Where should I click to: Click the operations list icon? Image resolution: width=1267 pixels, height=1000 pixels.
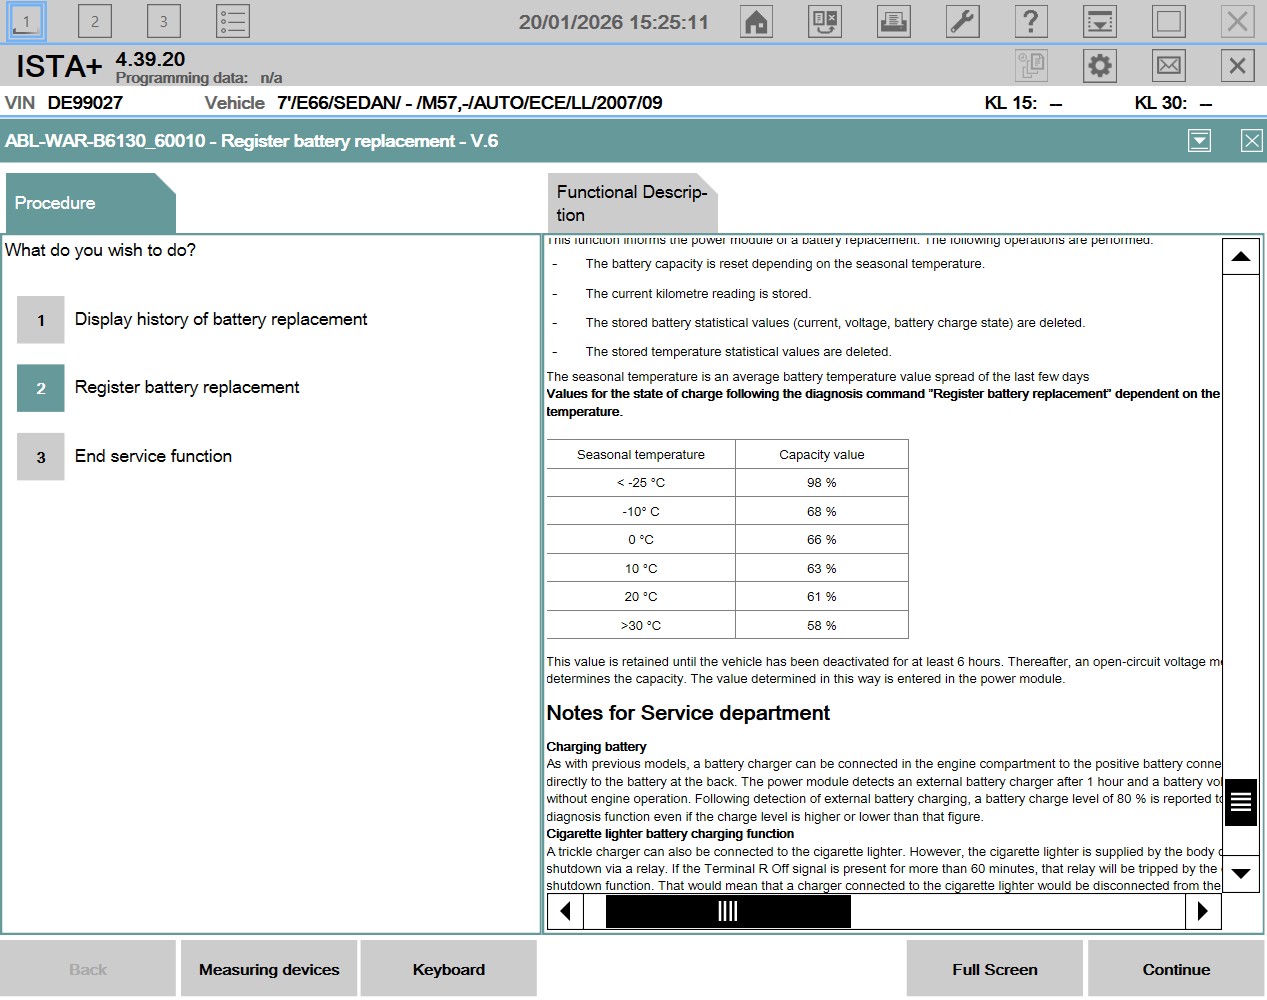(x=232, y=21)
